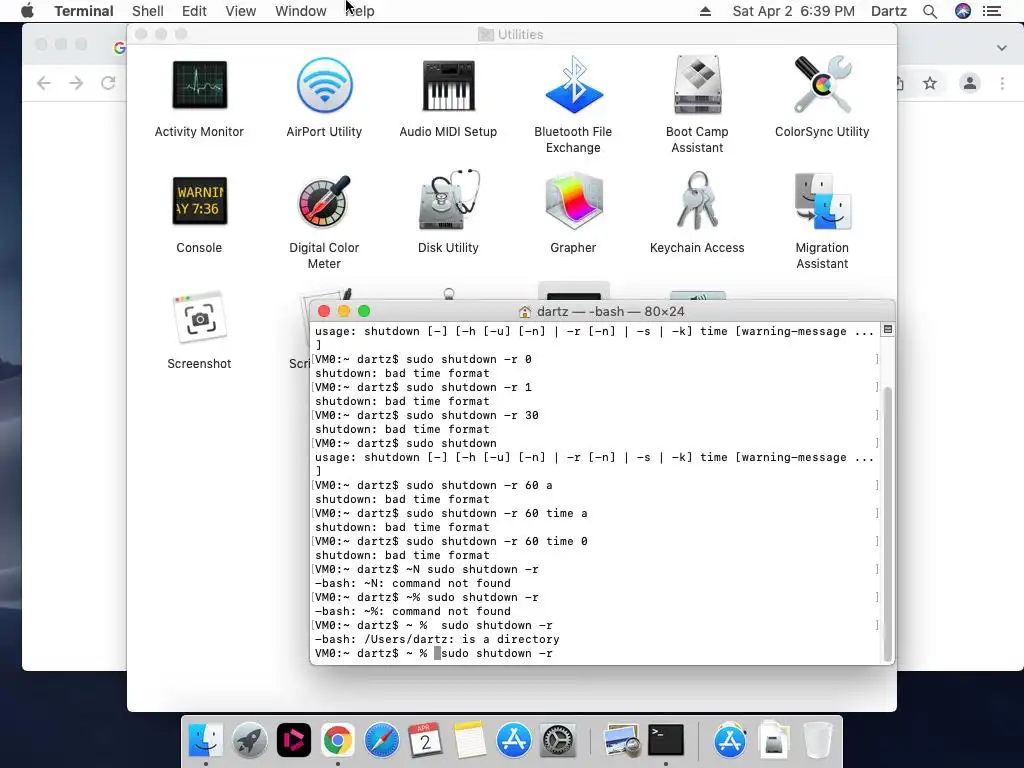Image resolution: width=1024 pixels, height=768 pixels.
Task: Launch Grapher app
Action: (x=573, y=201)
